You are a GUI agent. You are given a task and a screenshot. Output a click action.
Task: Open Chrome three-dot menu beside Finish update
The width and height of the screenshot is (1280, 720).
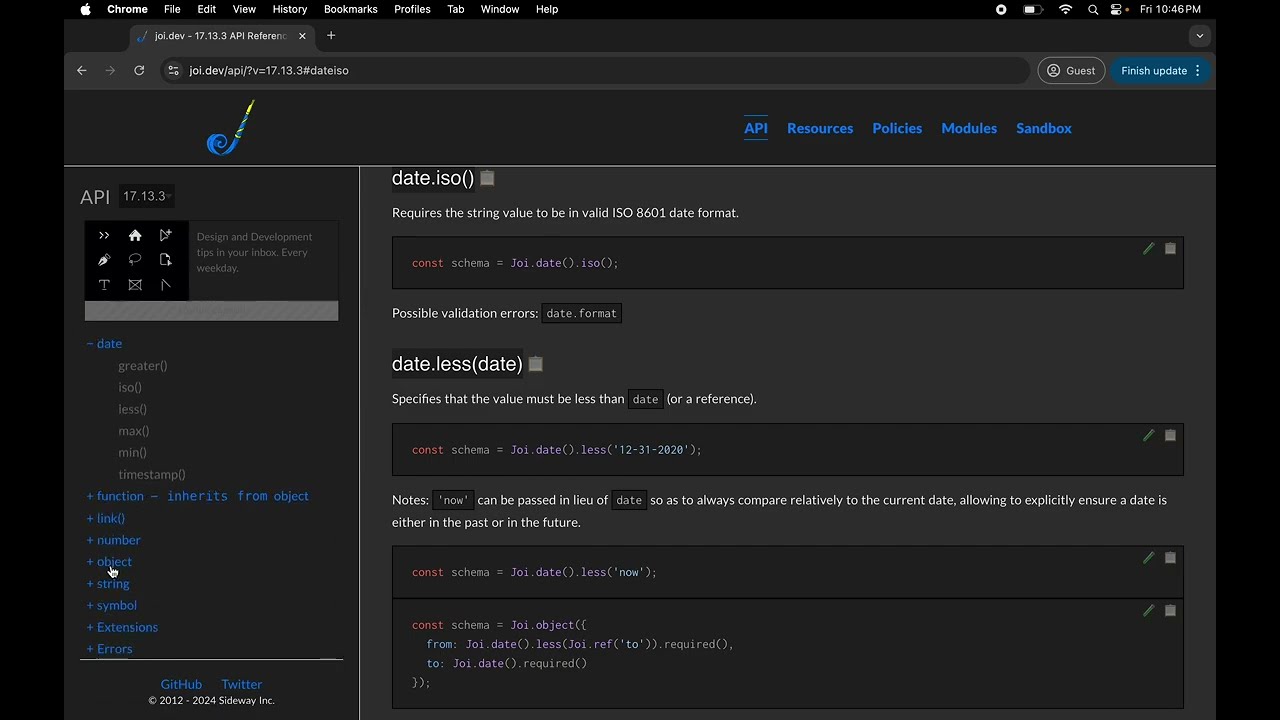(1198, 70)
